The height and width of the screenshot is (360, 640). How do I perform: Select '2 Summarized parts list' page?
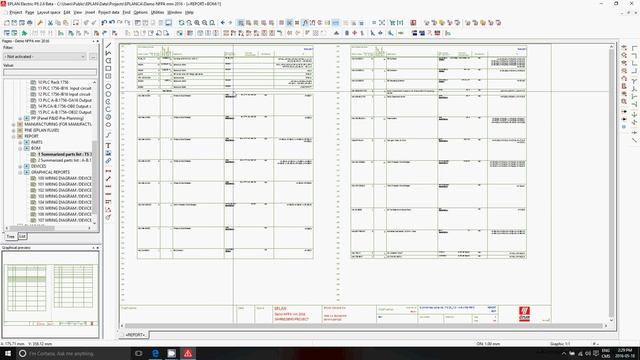coord(64,160)
